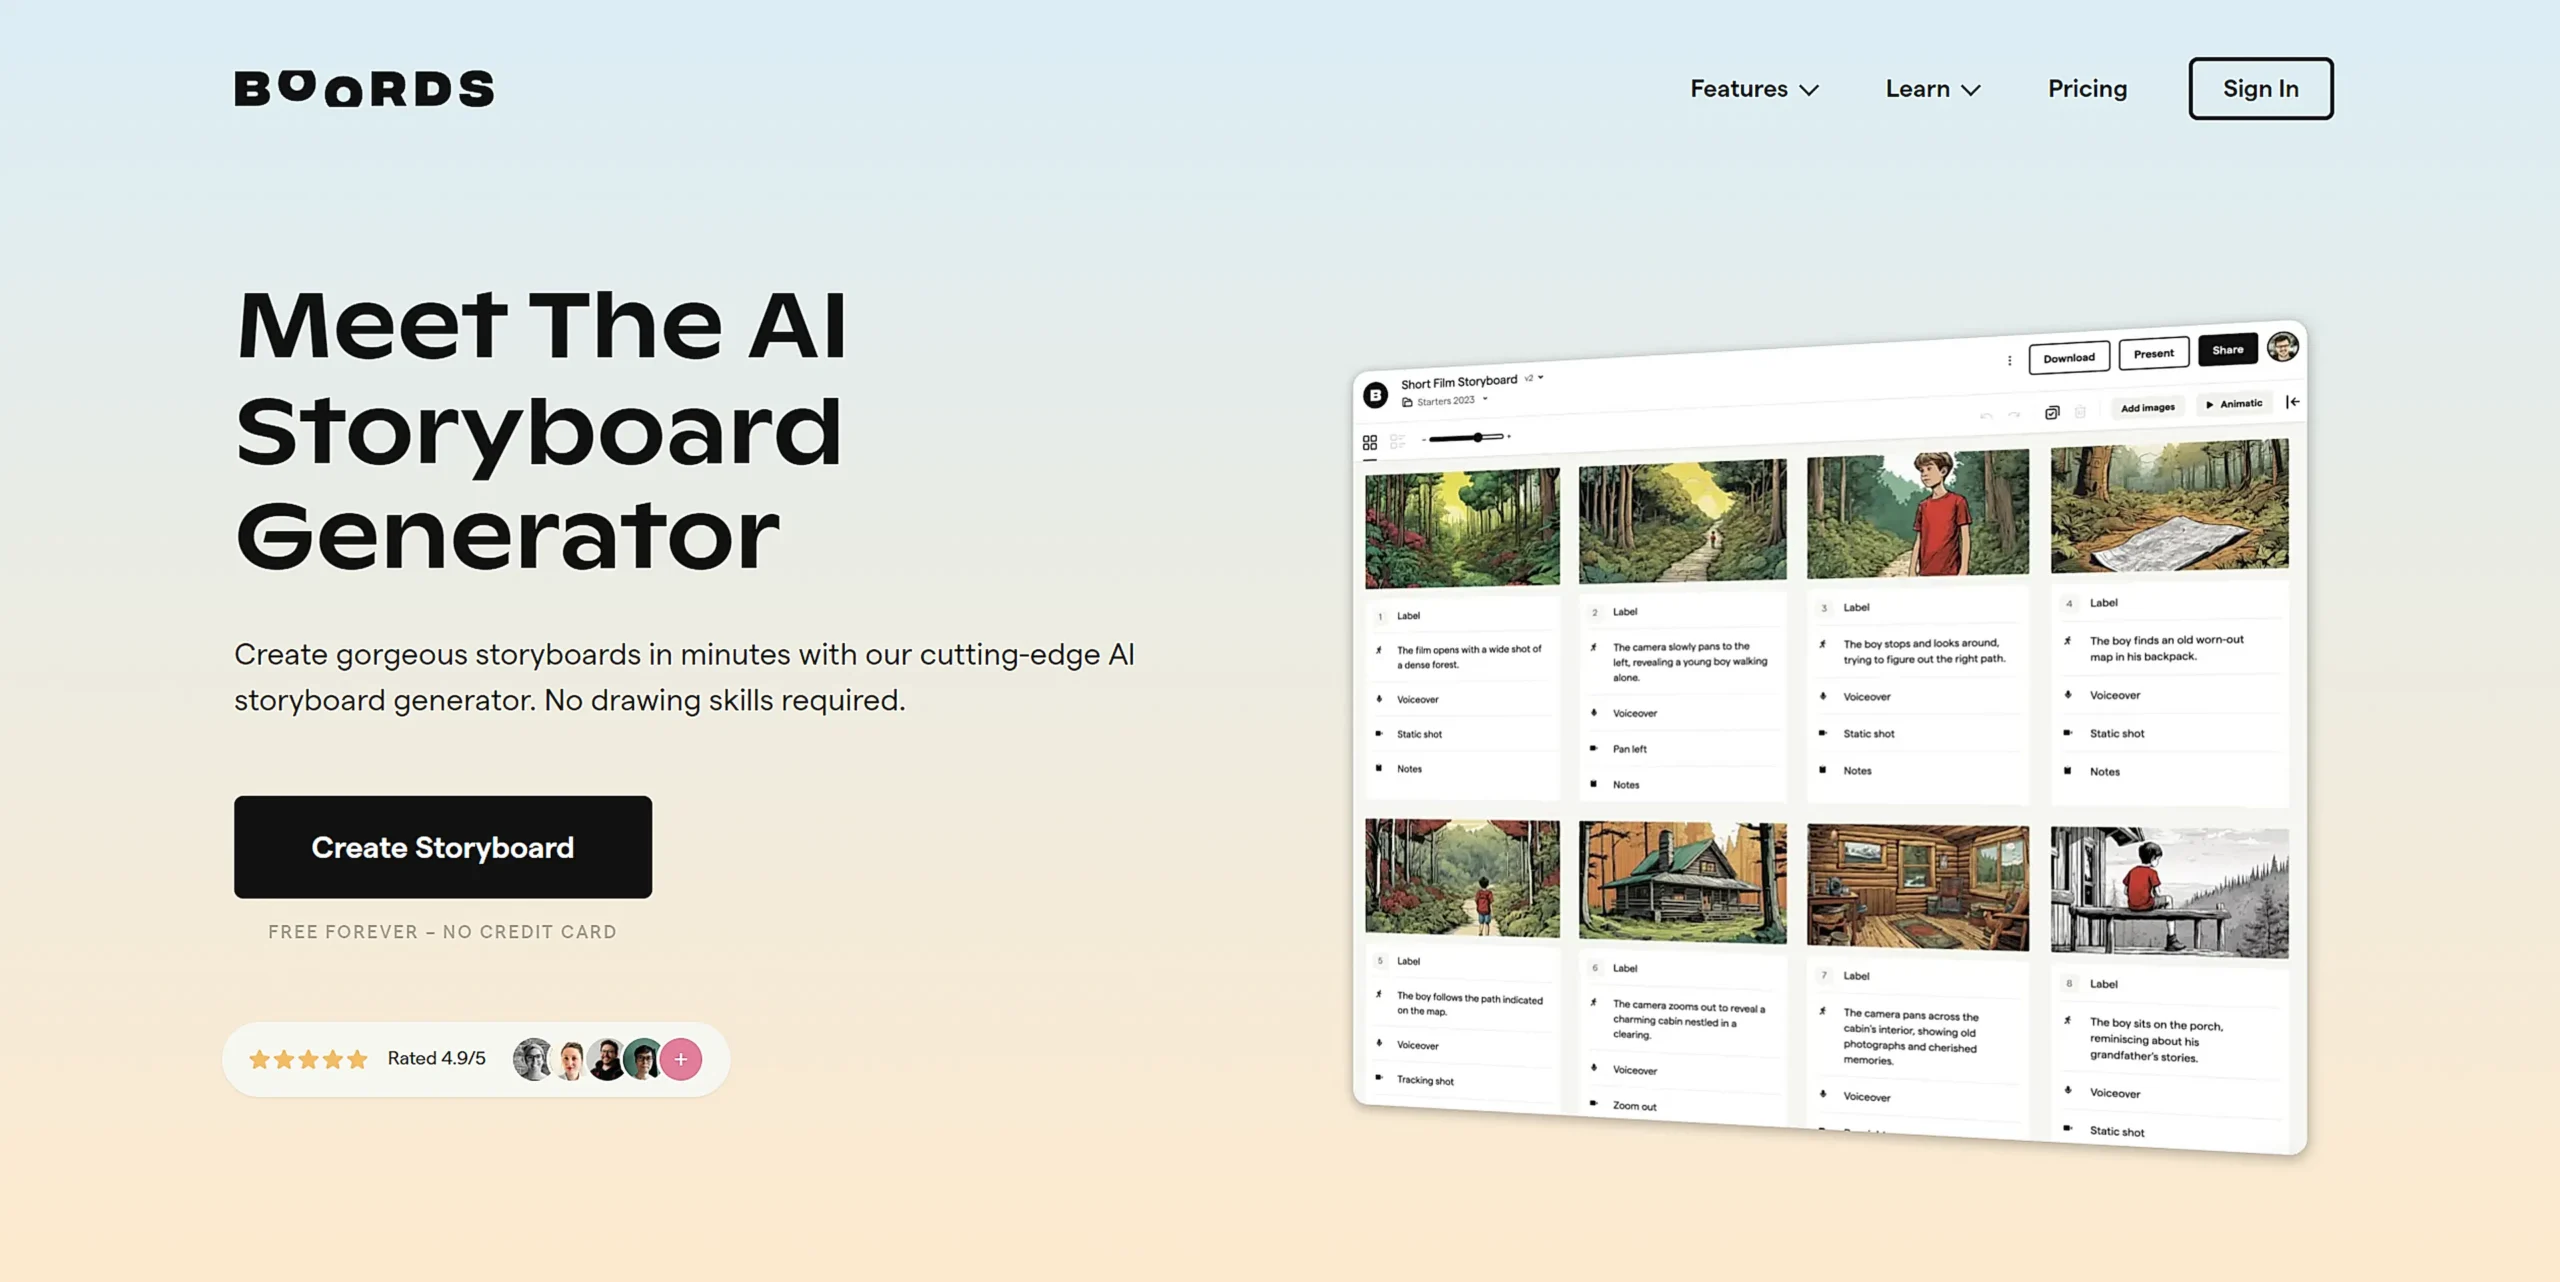The height and width of the screenshot is (1282, 2560).
Task: Expand the Features navigation dropdown
Action: [1752, 88]
